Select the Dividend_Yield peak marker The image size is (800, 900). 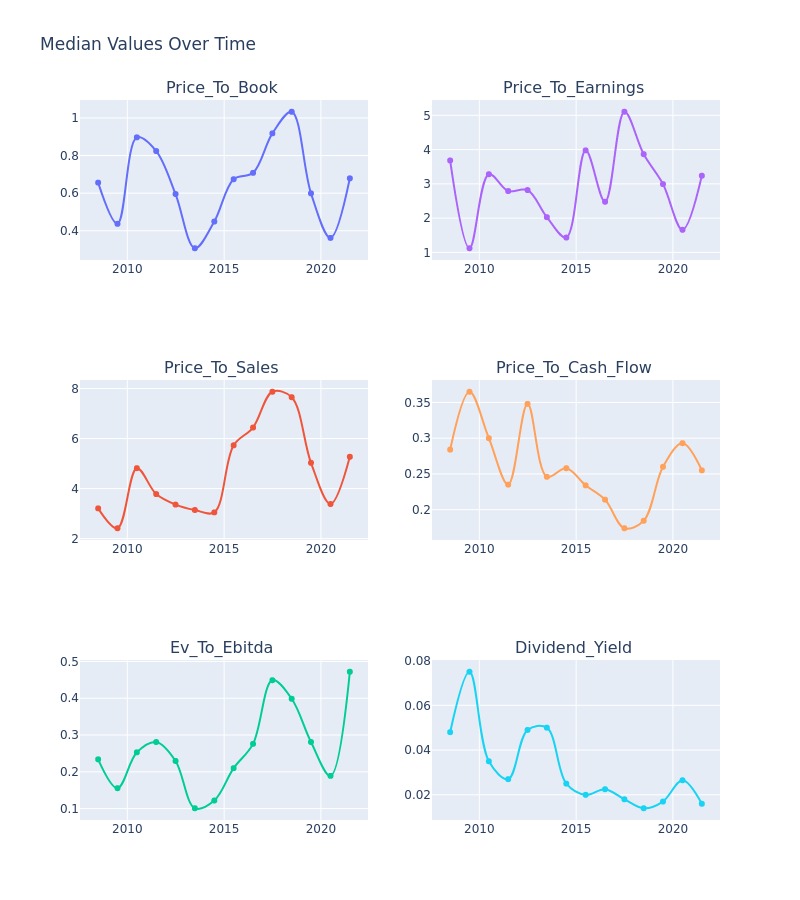(x=469, y=672)
